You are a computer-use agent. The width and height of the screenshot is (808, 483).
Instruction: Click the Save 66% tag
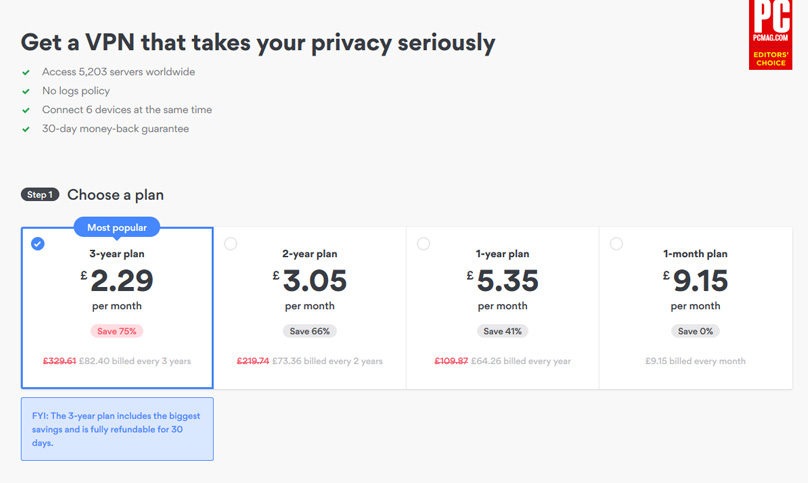[x=310, y=331]
